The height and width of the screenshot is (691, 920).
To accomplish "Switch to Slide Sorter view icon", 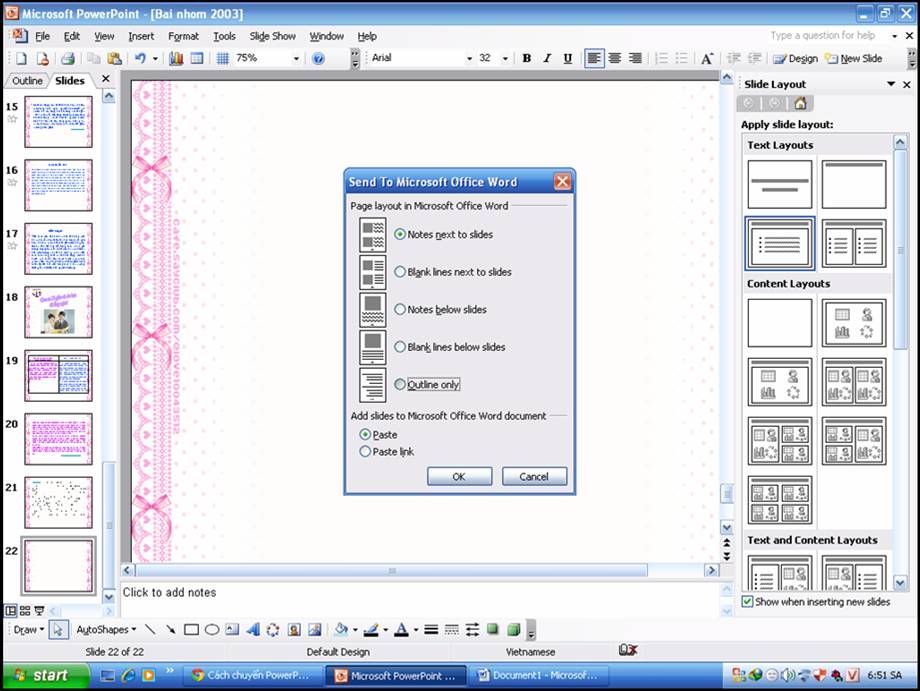I will coord(25,610).
